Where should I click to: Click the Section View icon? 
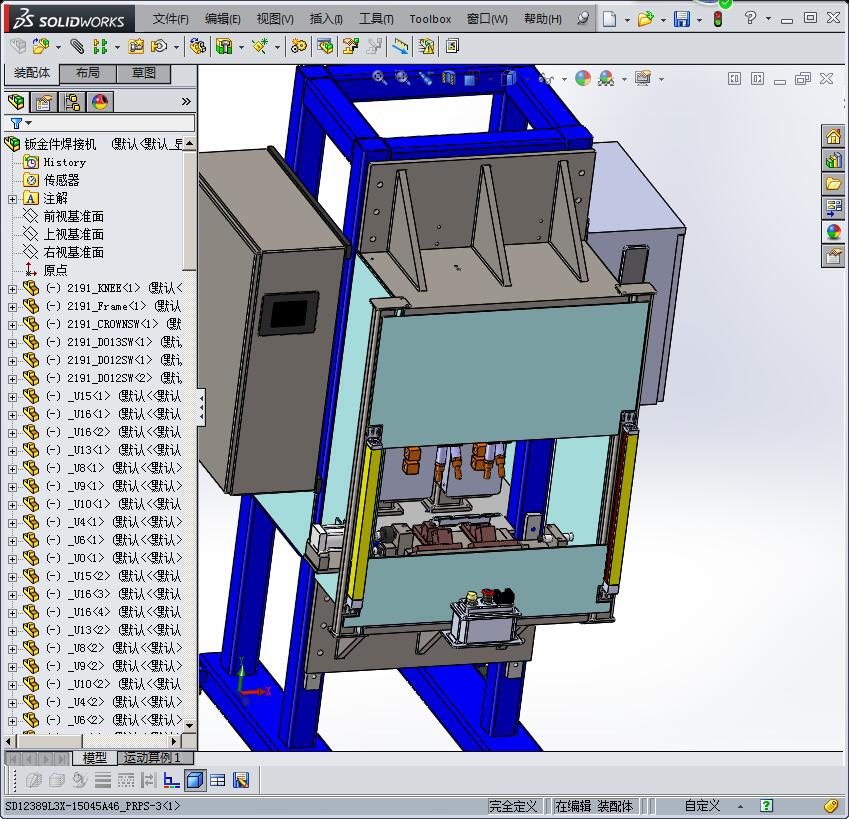[x=448, y=78]
